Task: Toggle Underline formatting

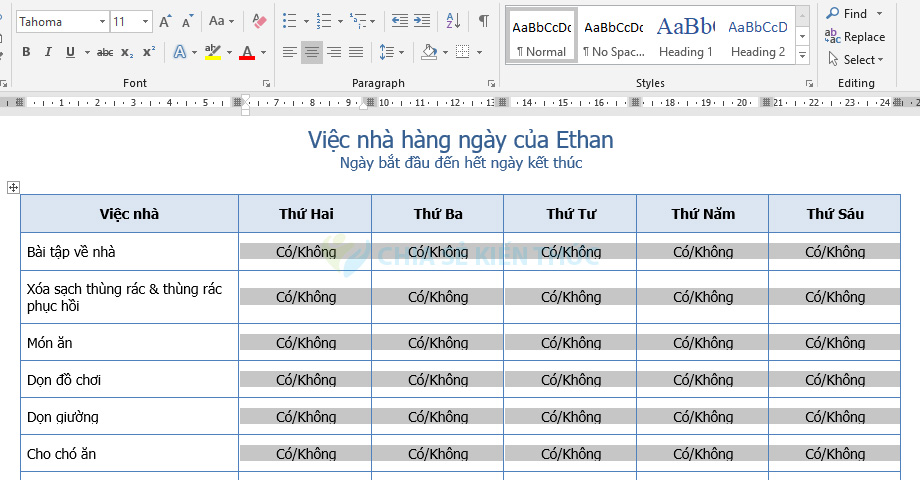Action: 70,52
